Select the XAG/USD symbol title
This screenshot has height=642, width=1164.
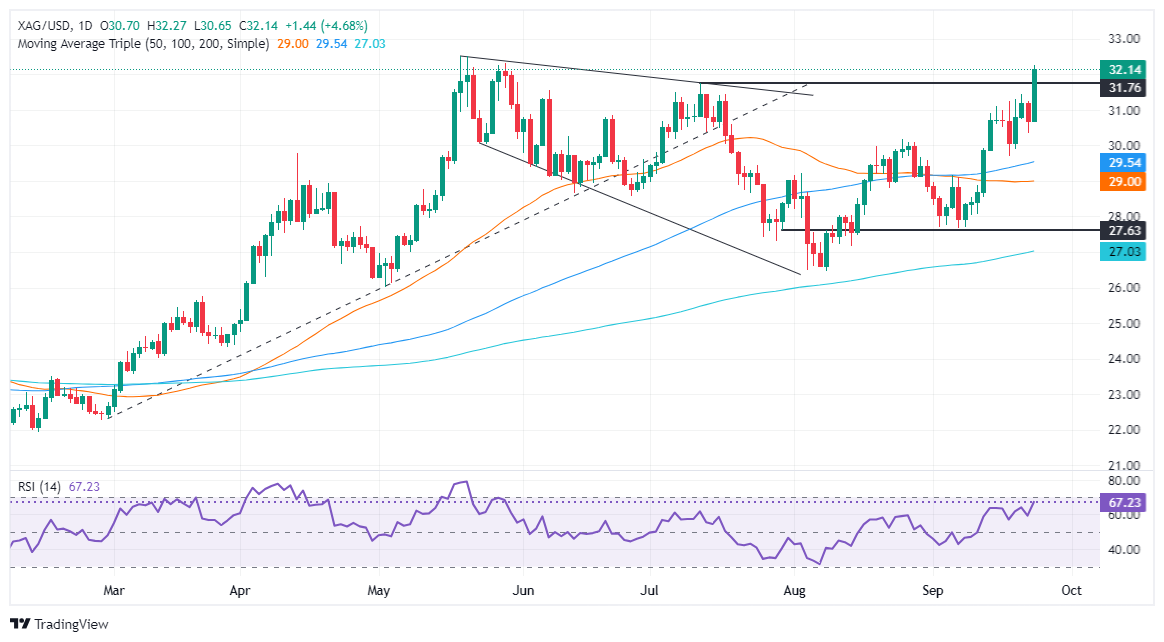click(x=45, y=26)
